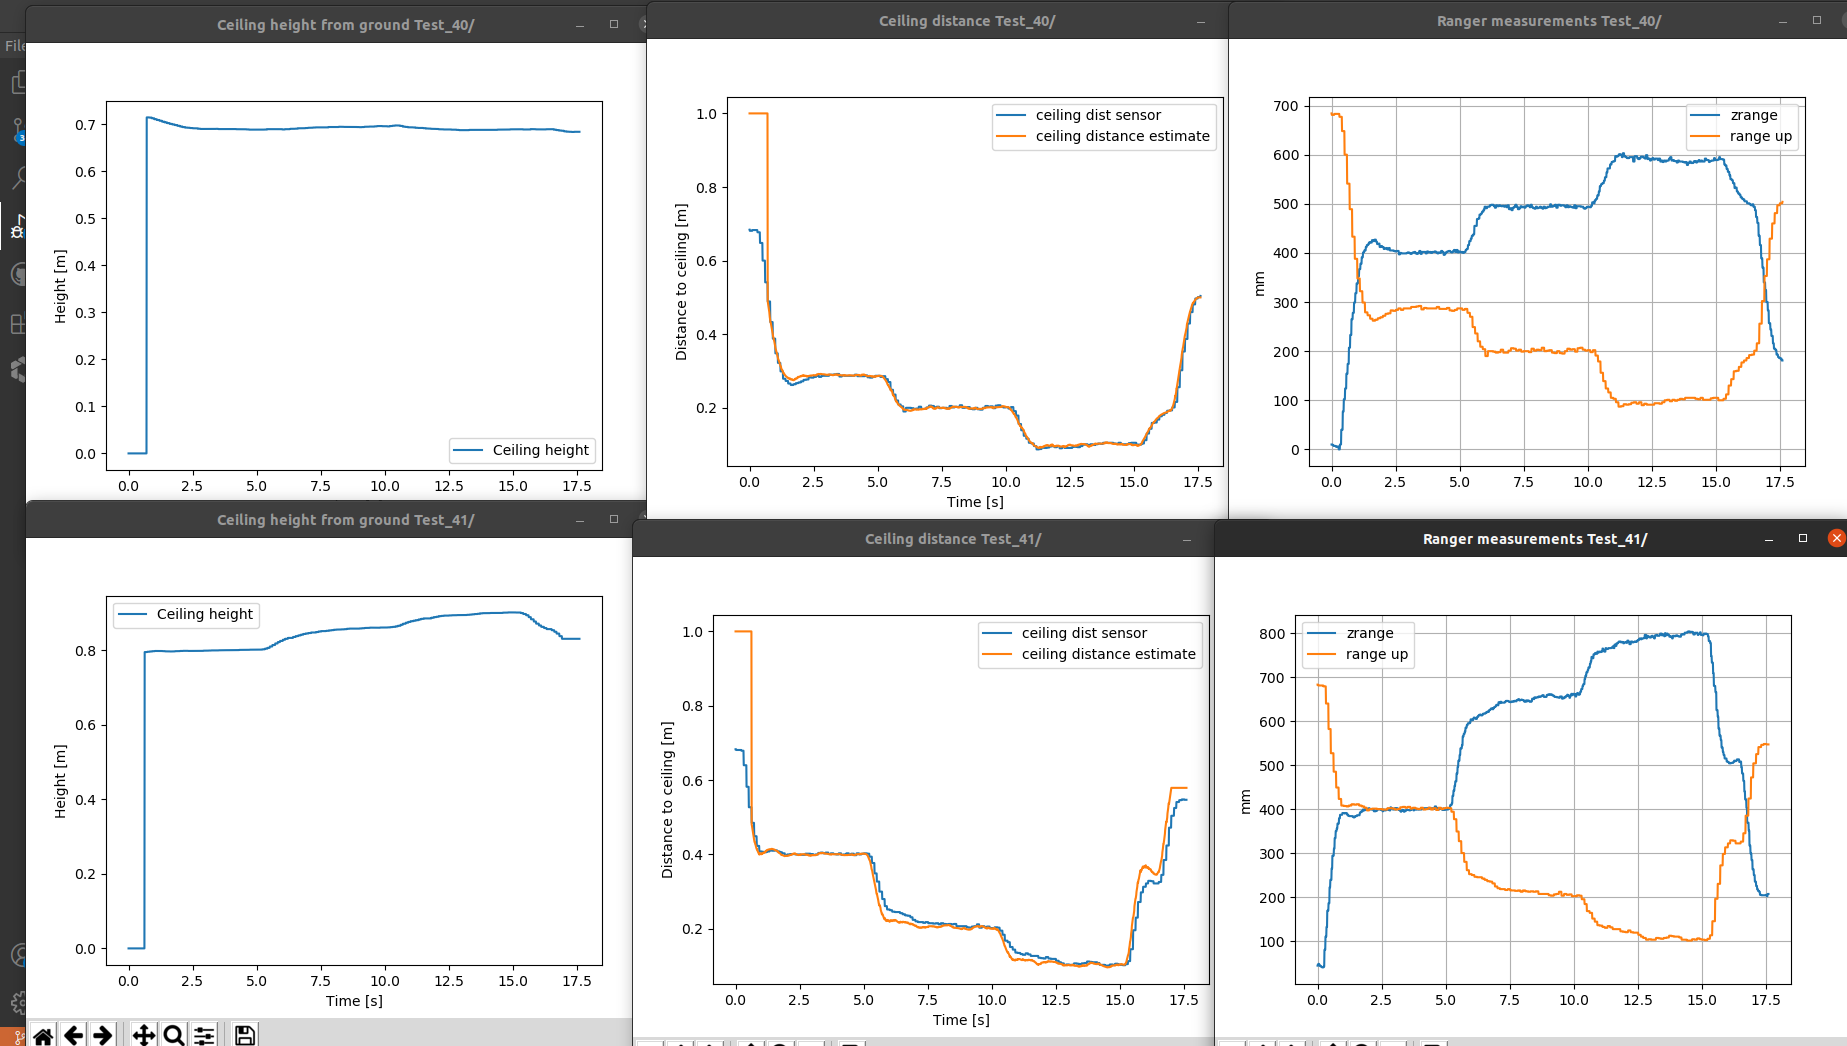Open the Configure subplots sliders icon
Screen dimensions: 1847x1046
204,1035
